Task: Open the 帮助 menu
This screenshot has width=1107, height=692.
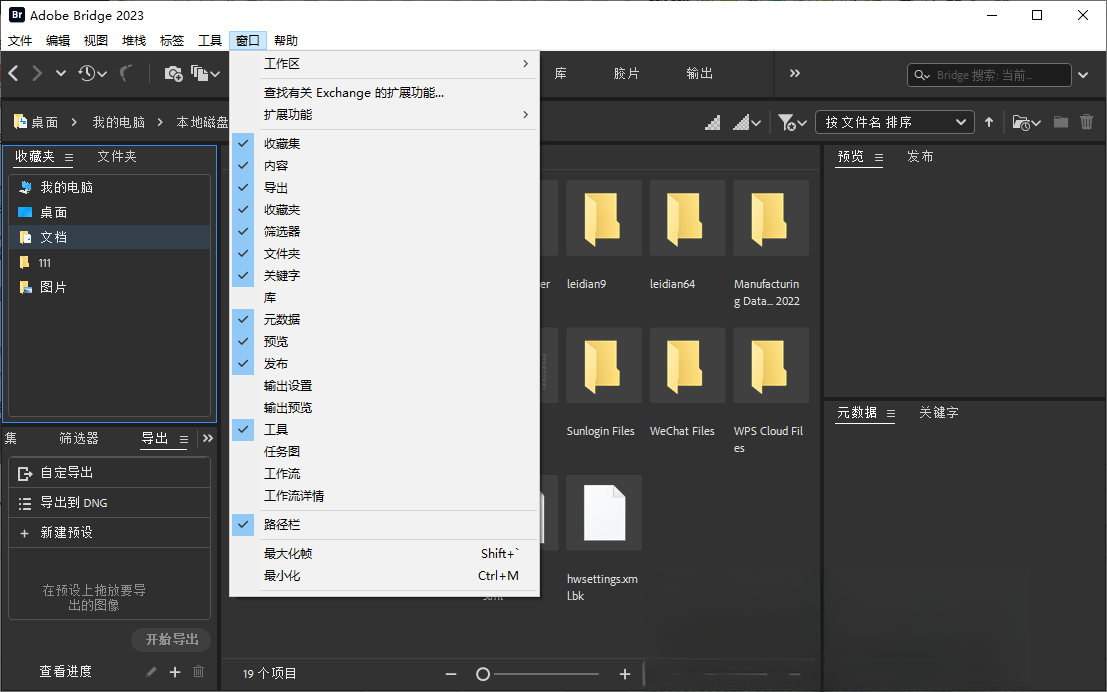Action: click(286, 40)
